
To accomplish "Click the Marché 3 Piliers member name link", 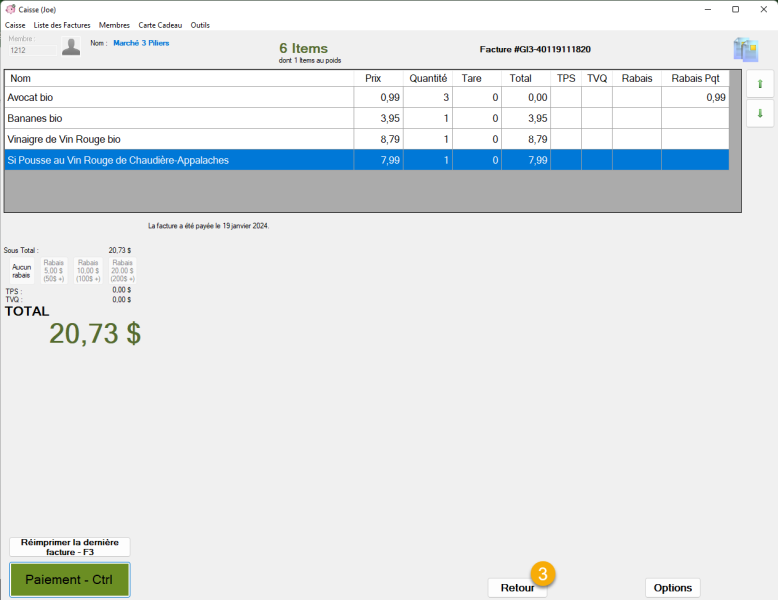I will coord(141,43).
